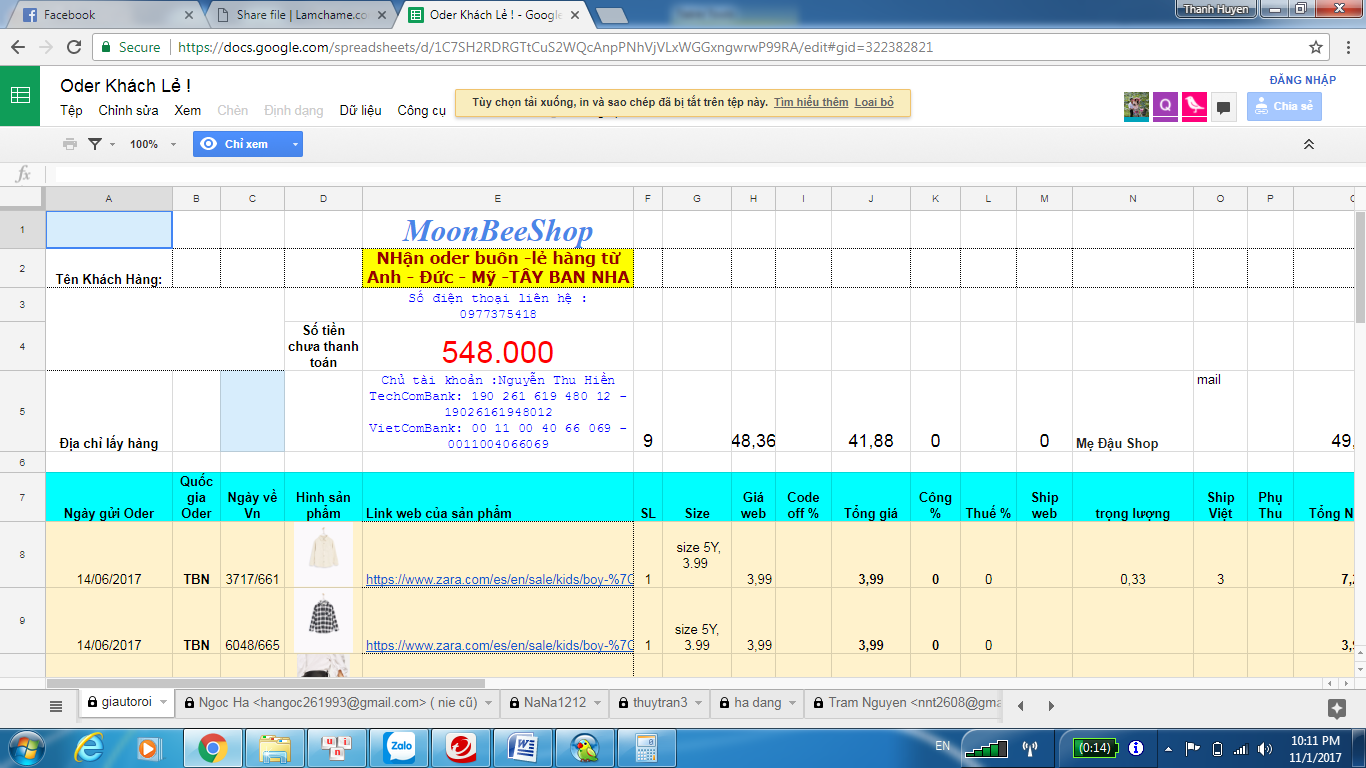Open the comments speech bubble icon
This screenshot has height=768, width=1366.
pyautogui.click(x=1223, y=107)
